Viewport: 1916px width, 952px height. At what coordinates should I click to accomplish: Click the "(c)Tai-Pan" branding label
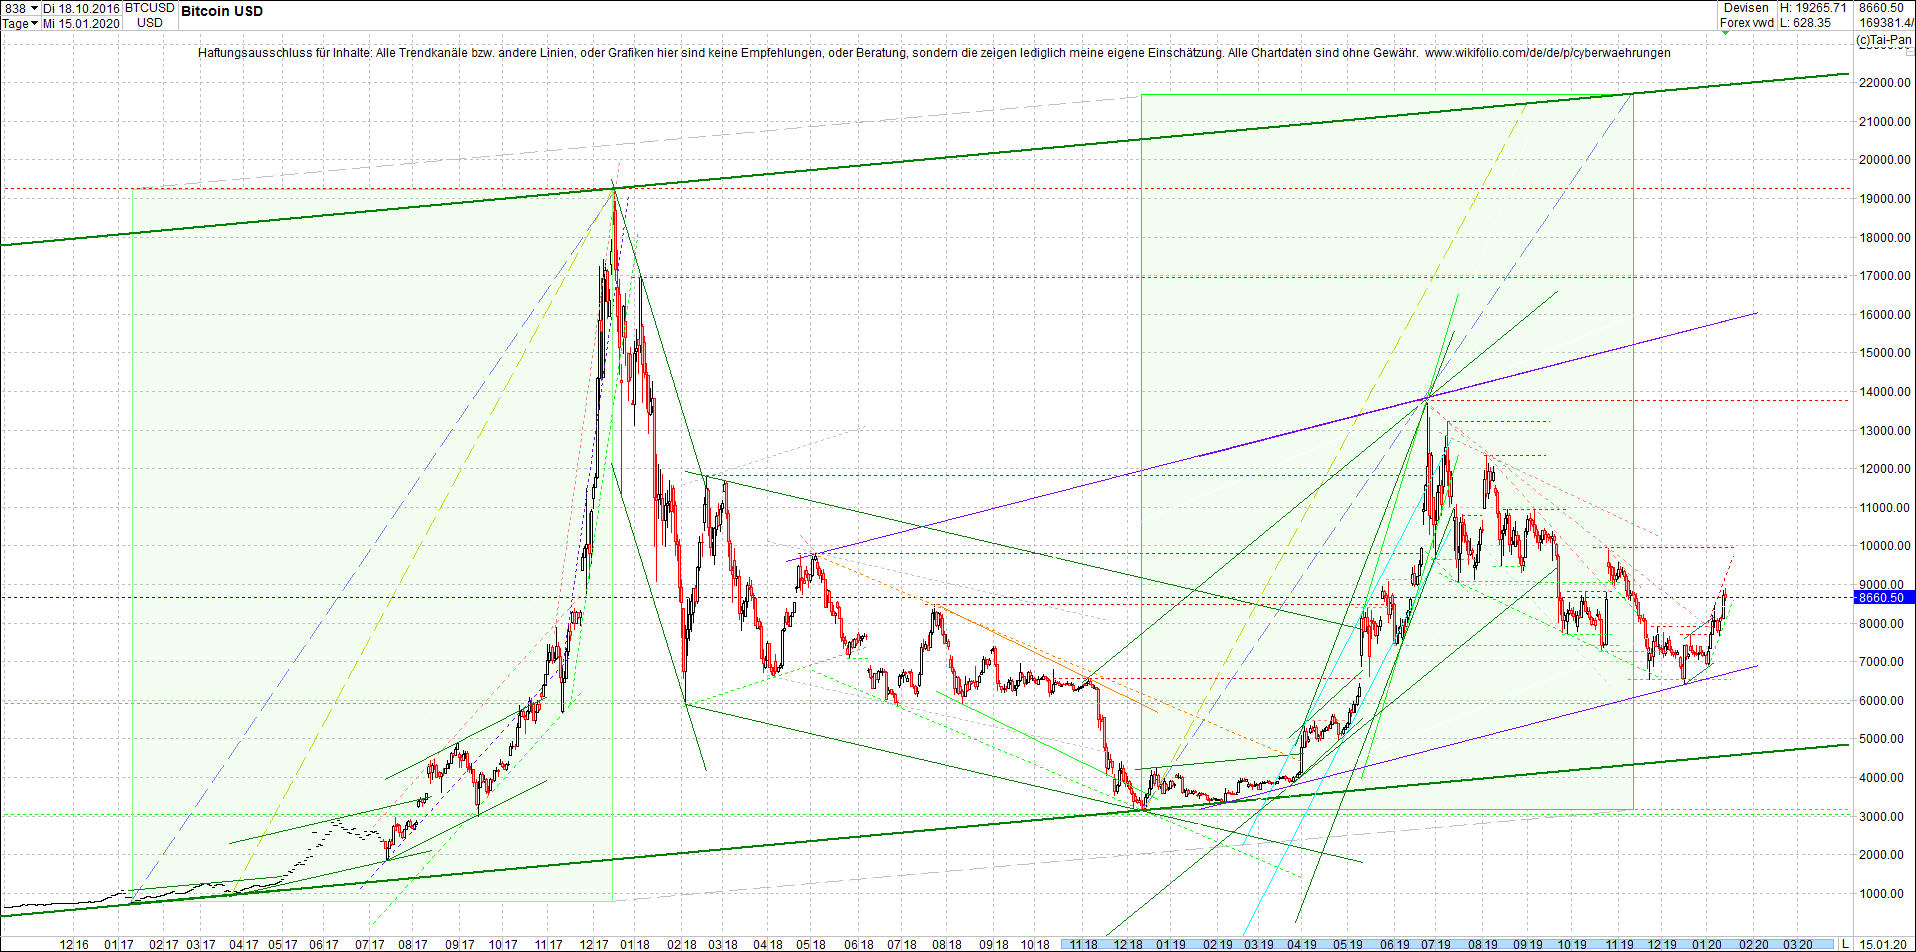point(1886,37)
